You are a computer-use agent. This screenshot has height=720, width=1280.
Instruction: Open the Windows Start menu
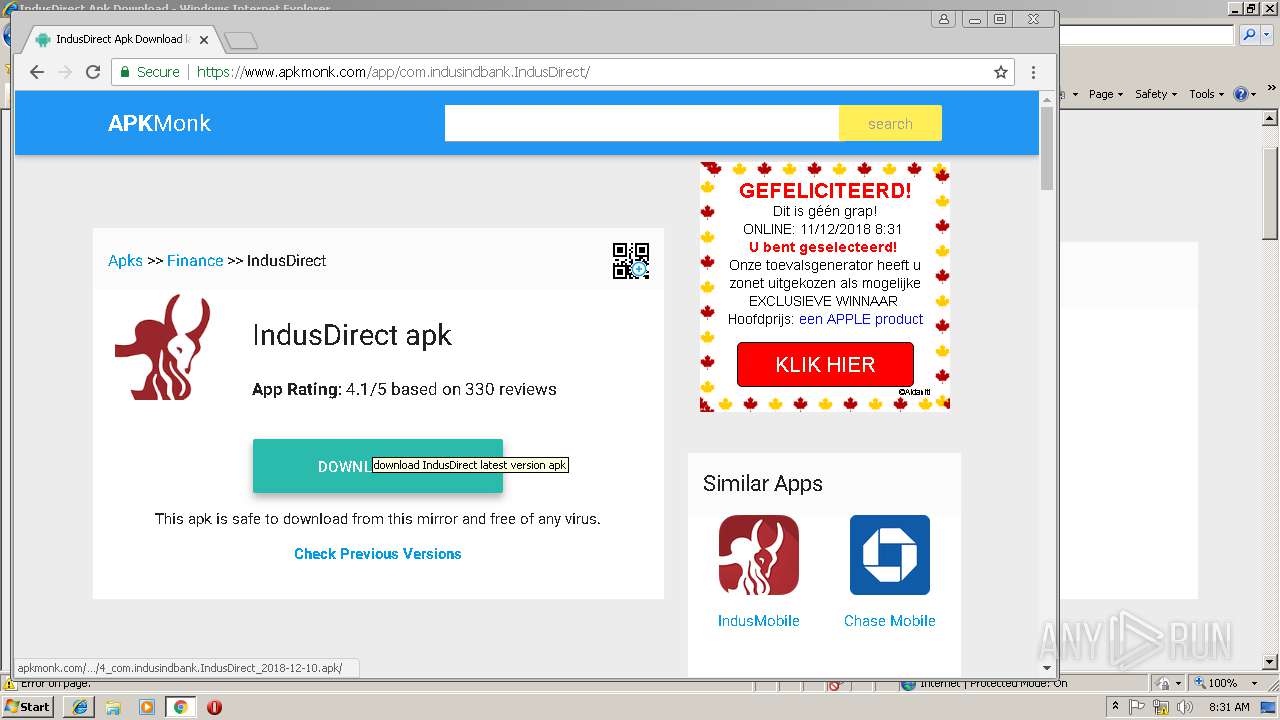click(28, 706)
